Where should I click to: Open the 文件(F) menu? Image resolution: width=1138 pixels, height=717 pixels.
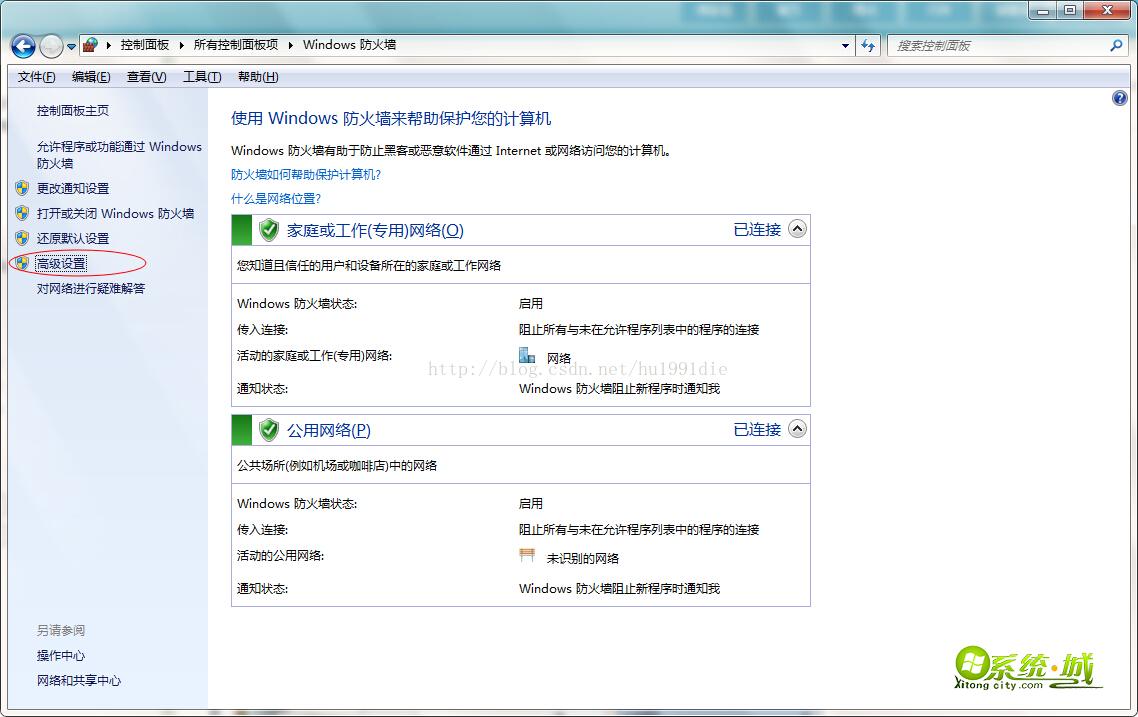37,77
